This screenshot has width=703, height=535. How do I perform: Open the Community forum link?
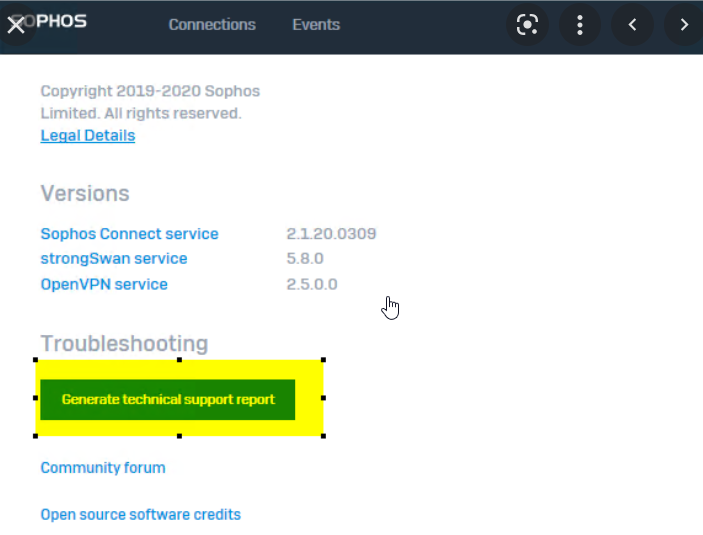(x=103, y=468)
